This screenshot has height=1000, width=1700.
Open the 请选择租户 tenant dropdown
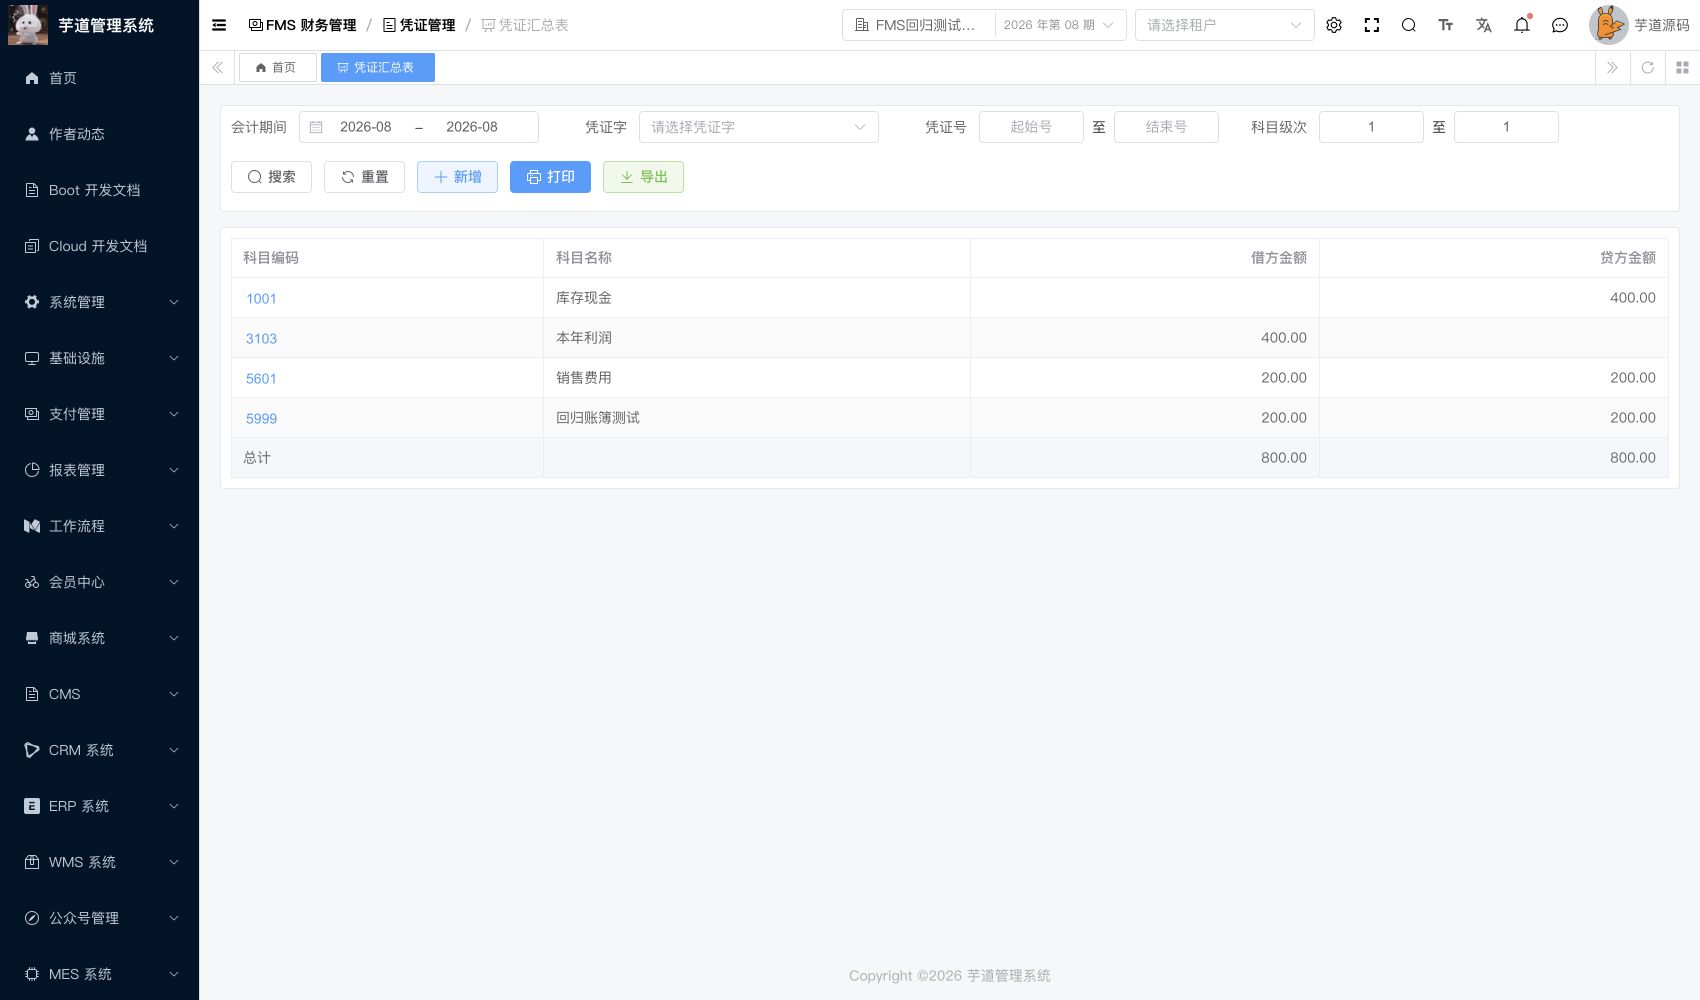tap(1224, 25)
